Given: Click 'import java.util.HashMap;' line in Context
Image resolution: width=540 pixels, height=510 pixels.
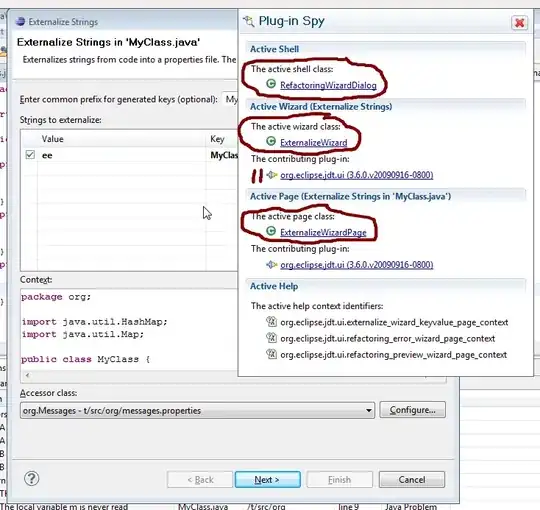Looking at the screenshot, I should (x=94, y=322).
